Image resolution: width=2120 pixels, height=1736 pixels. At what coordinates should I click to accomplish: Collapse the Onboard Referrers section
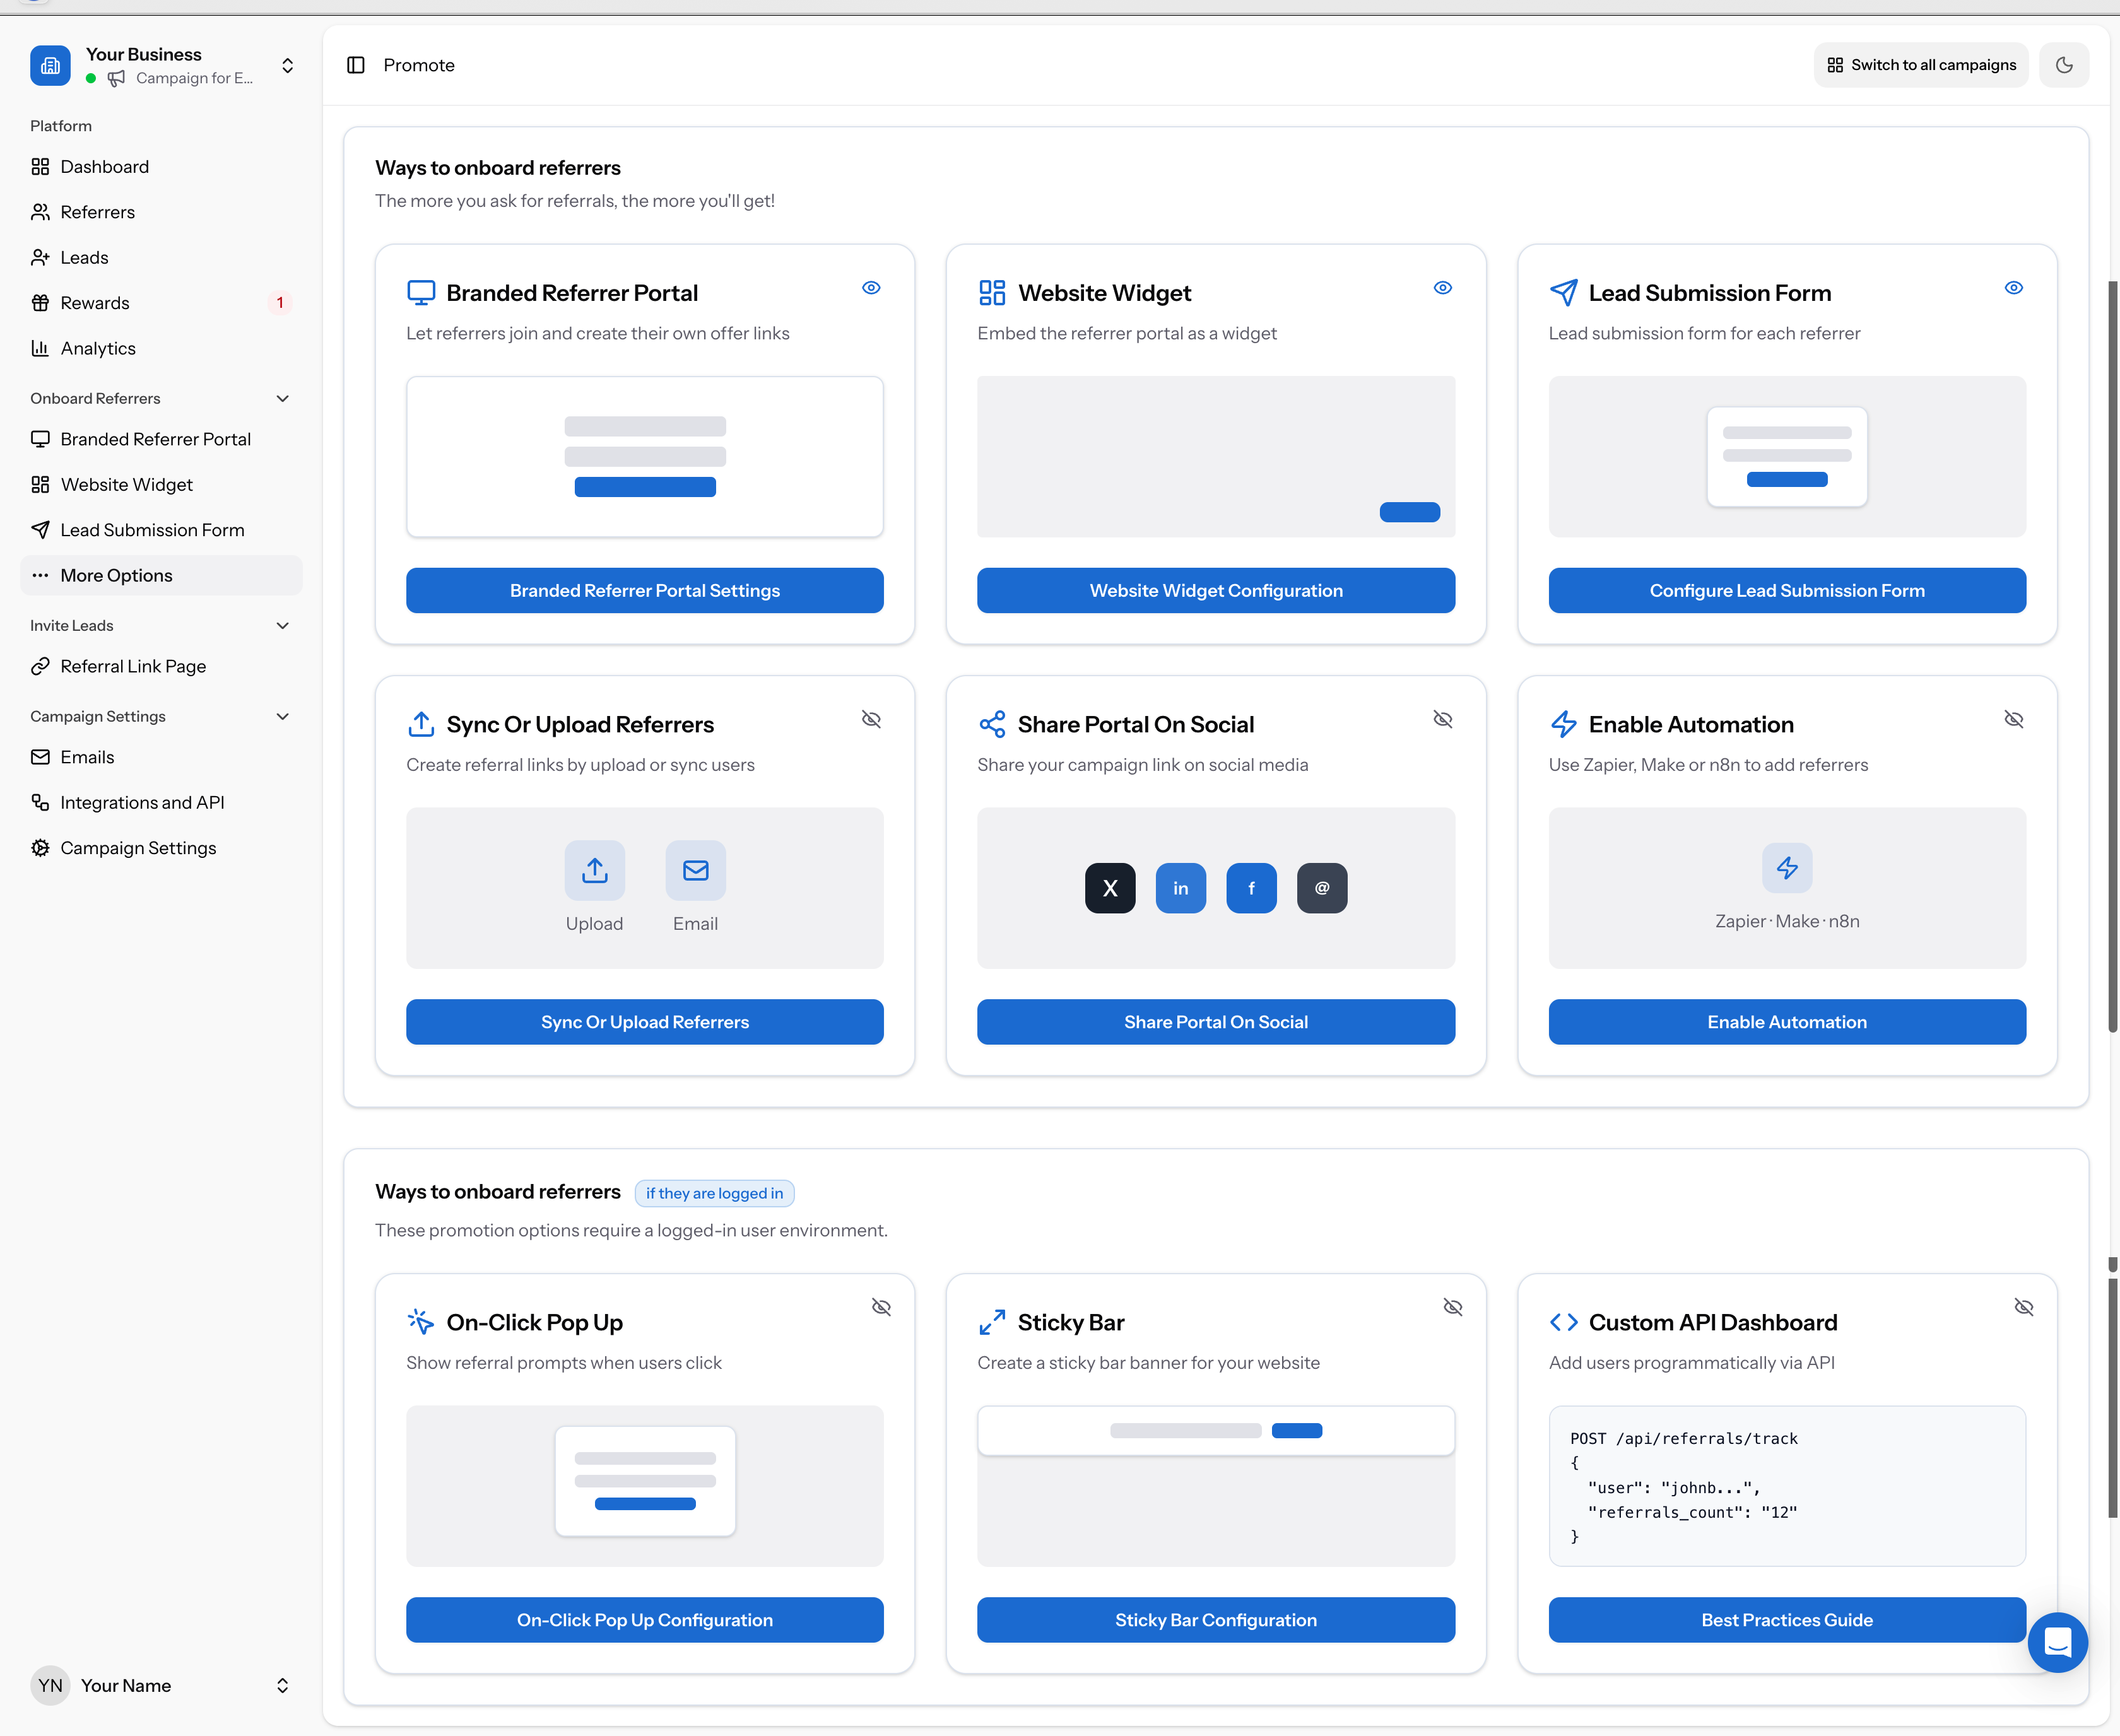tap(282, 398)
